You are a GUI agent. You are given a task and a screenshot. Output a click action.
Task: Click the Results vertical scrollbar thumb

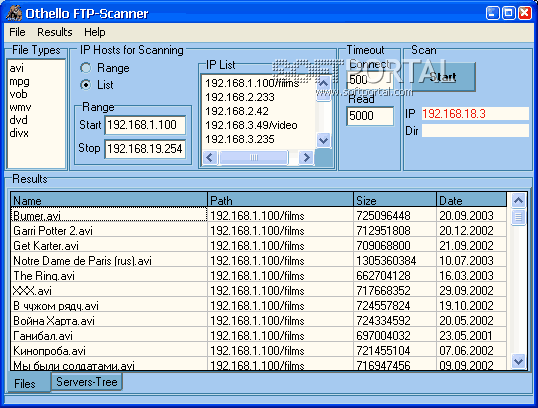pyautogui.click(x=518, y=217)
